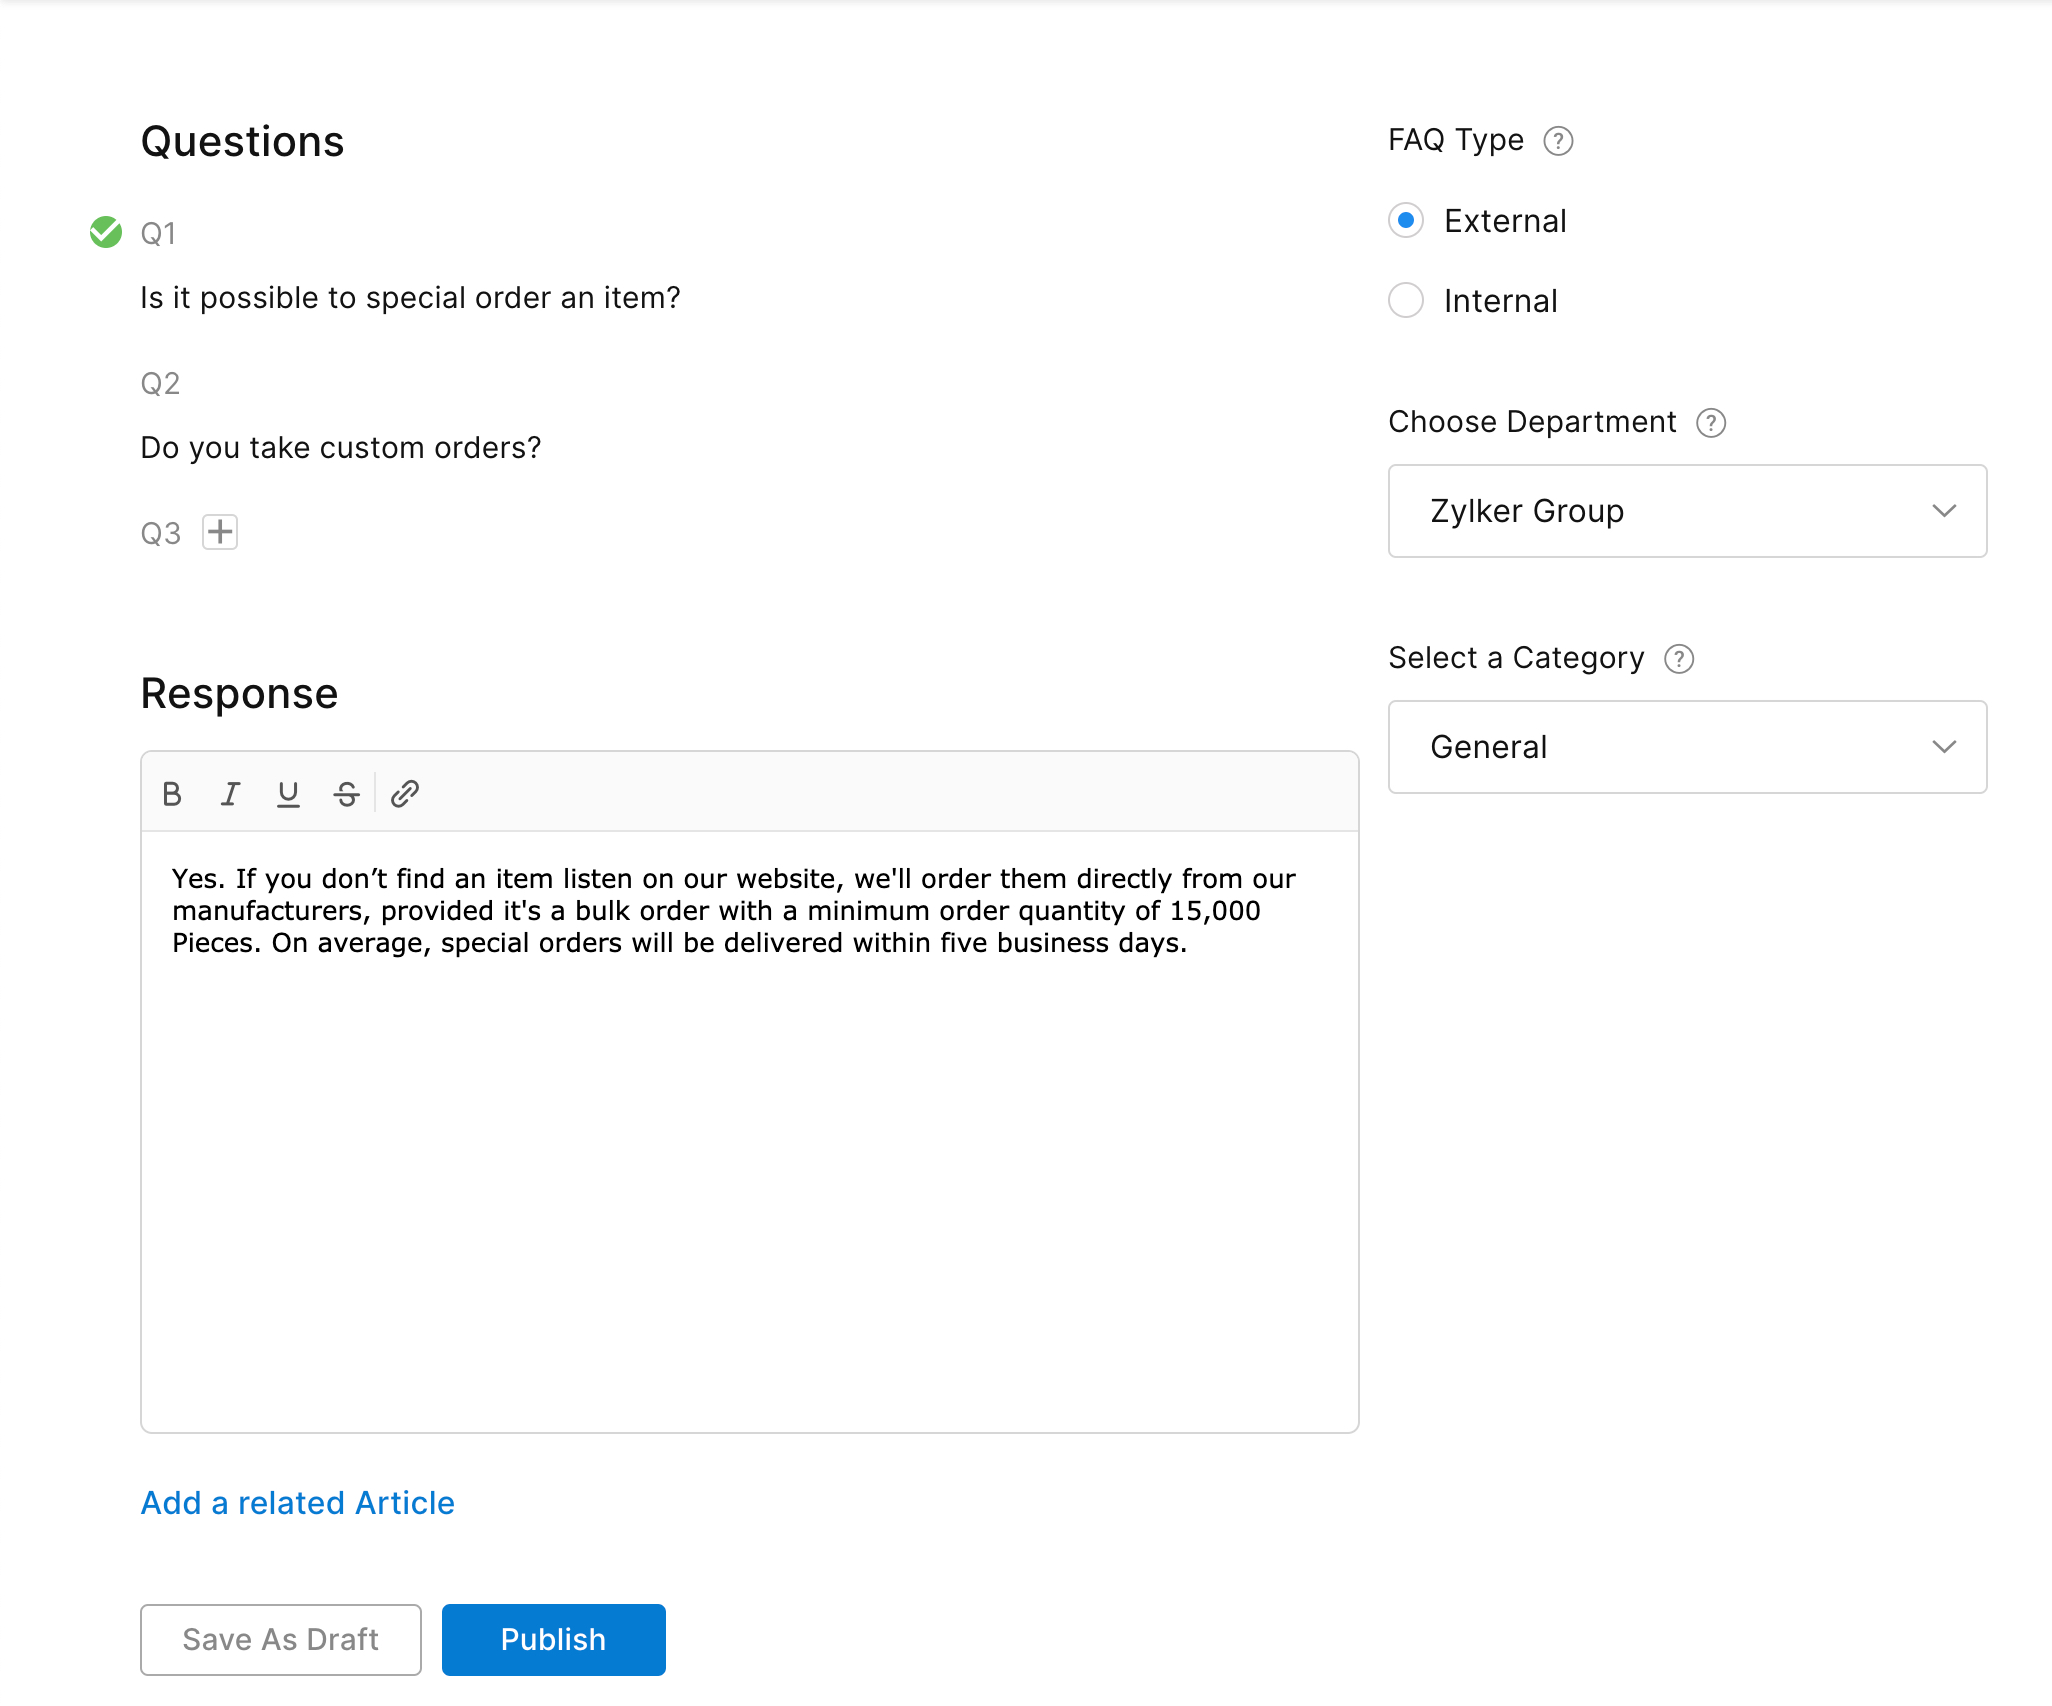This screenshot has width=2052, height=1706.
Task: Show help for Choose Department
Action: pyautogui.click(x=1711, y=423)
